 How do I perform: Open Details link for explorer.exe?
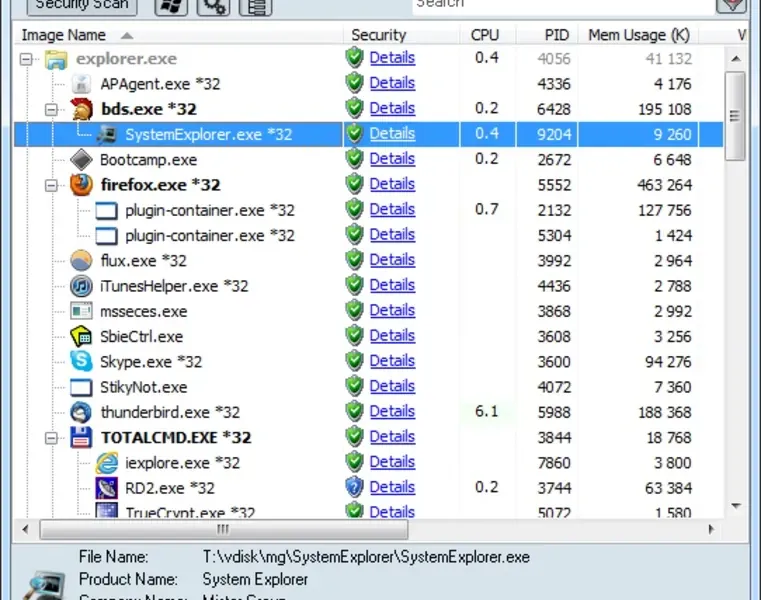click(x=392, y=58)
